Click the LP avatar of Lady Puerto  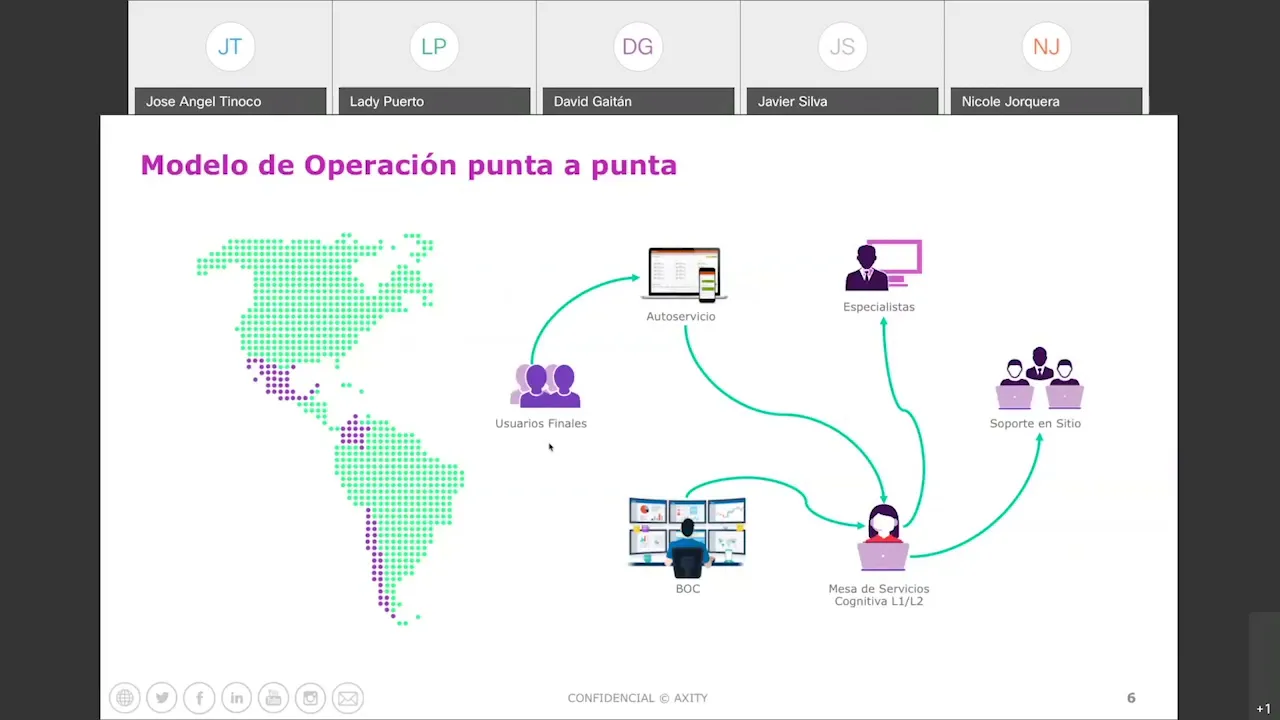tap(434, 47)
